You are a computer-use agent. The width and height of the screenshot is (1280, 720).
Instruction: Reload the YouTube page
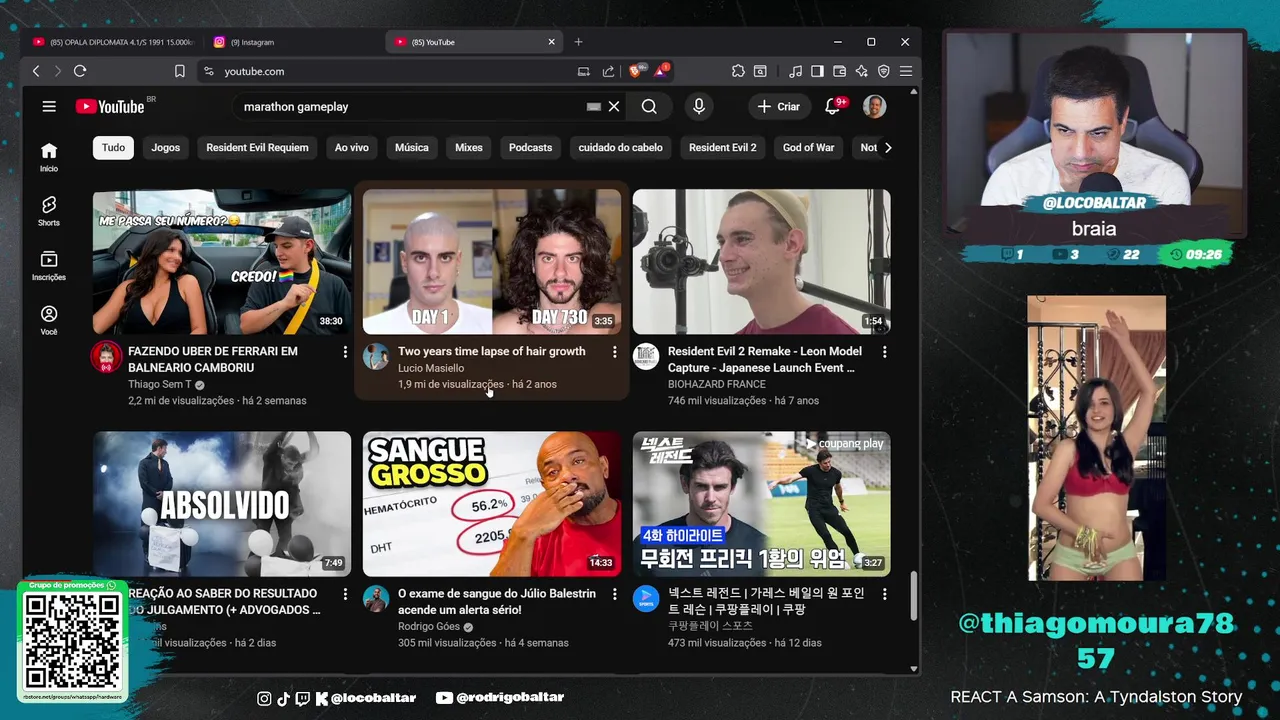pyautogui.click(x=80, y=71)
